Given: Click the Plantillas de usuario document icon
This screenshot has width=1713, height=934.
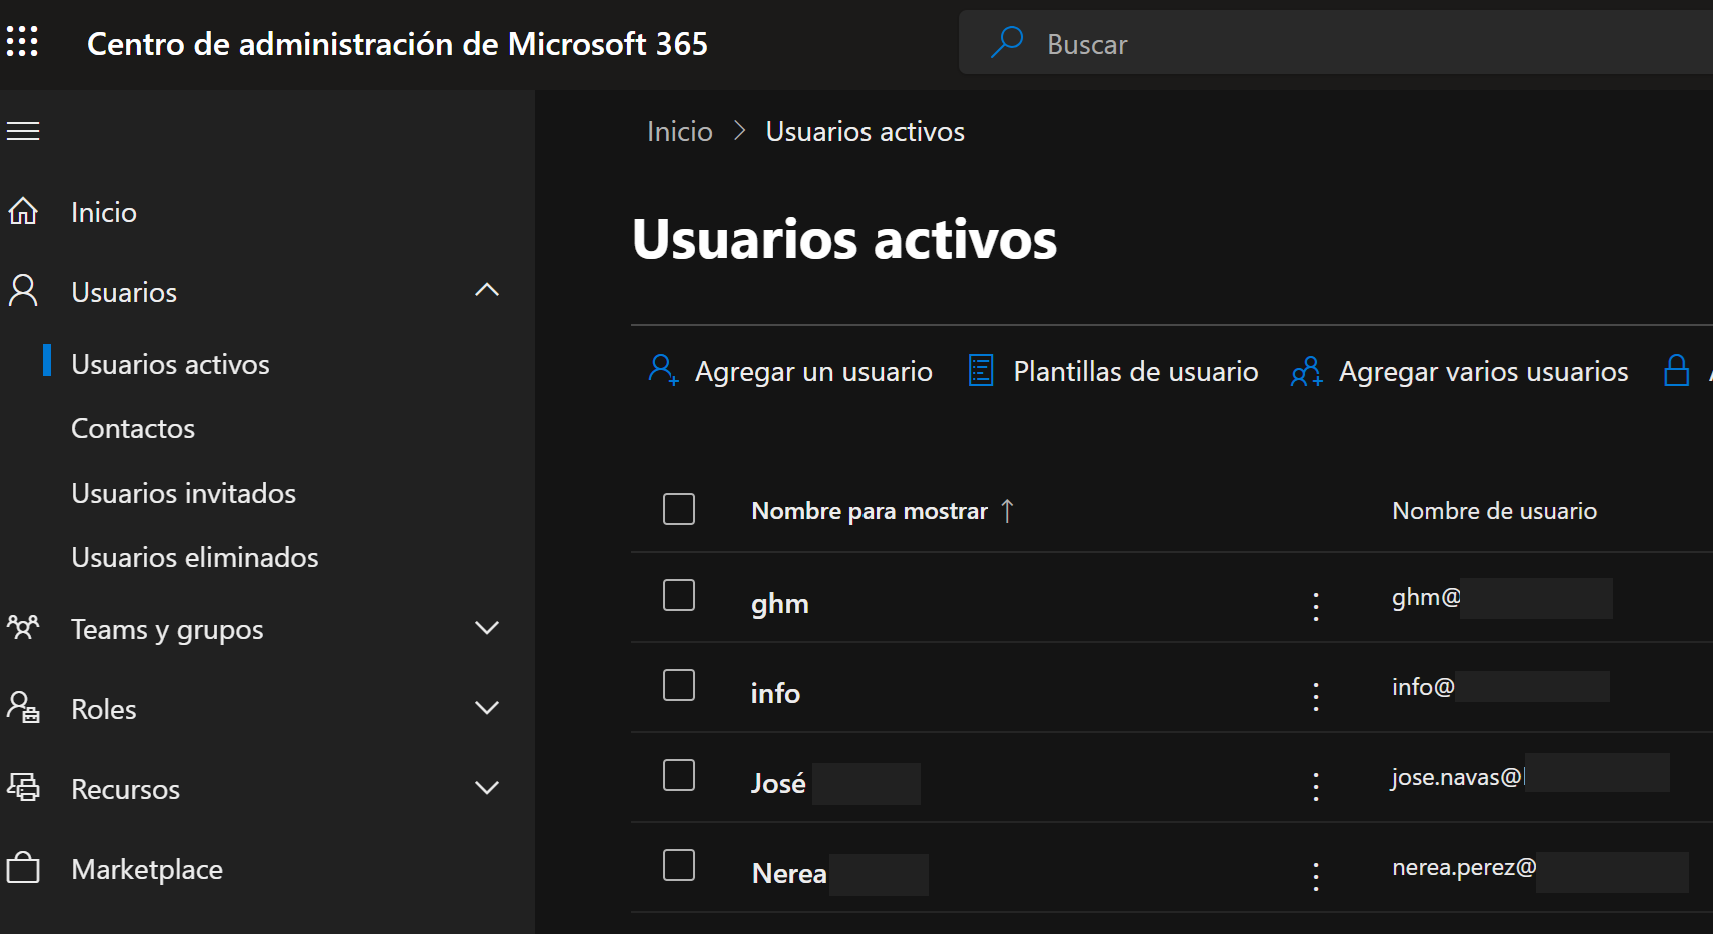Looking at the screenshot, I should click(x=981, y=371).
